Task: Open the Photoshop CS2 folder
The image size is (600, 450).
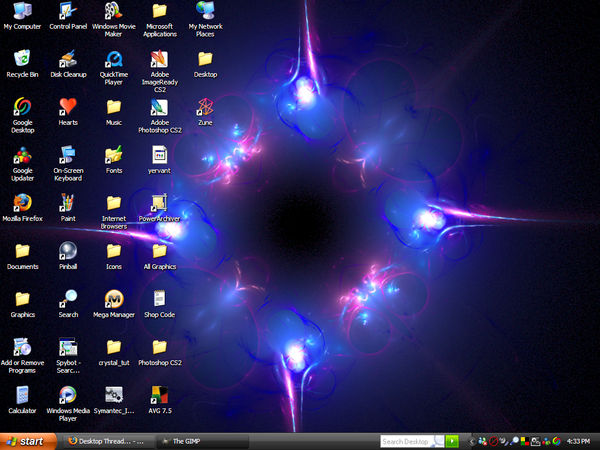Action: [x=160, y=352]
